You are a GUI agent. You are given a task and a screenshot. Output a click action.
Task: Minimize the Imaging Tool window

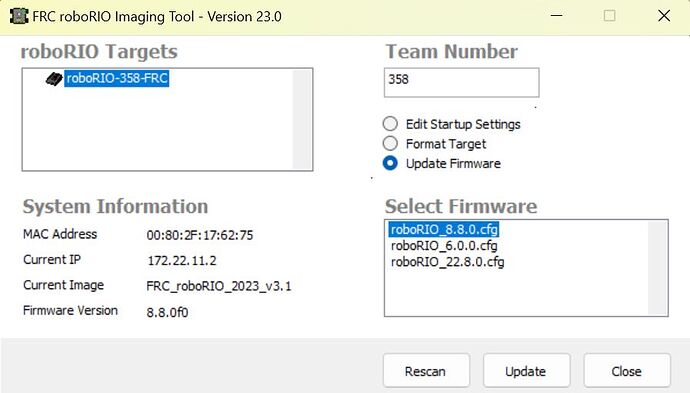tap(556, 16)
